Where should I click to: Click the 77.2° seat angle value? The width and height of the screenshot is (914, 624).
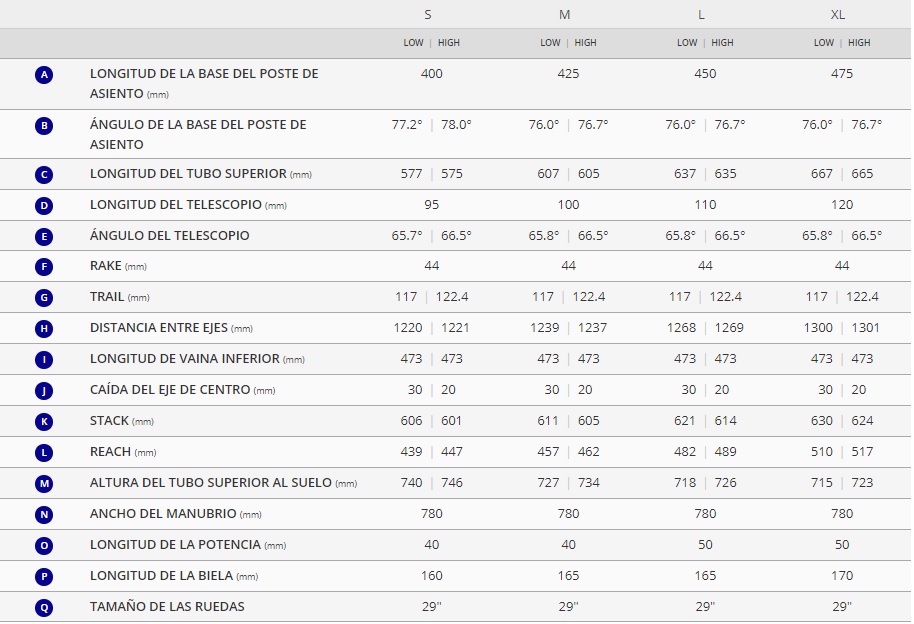point(407,124)
